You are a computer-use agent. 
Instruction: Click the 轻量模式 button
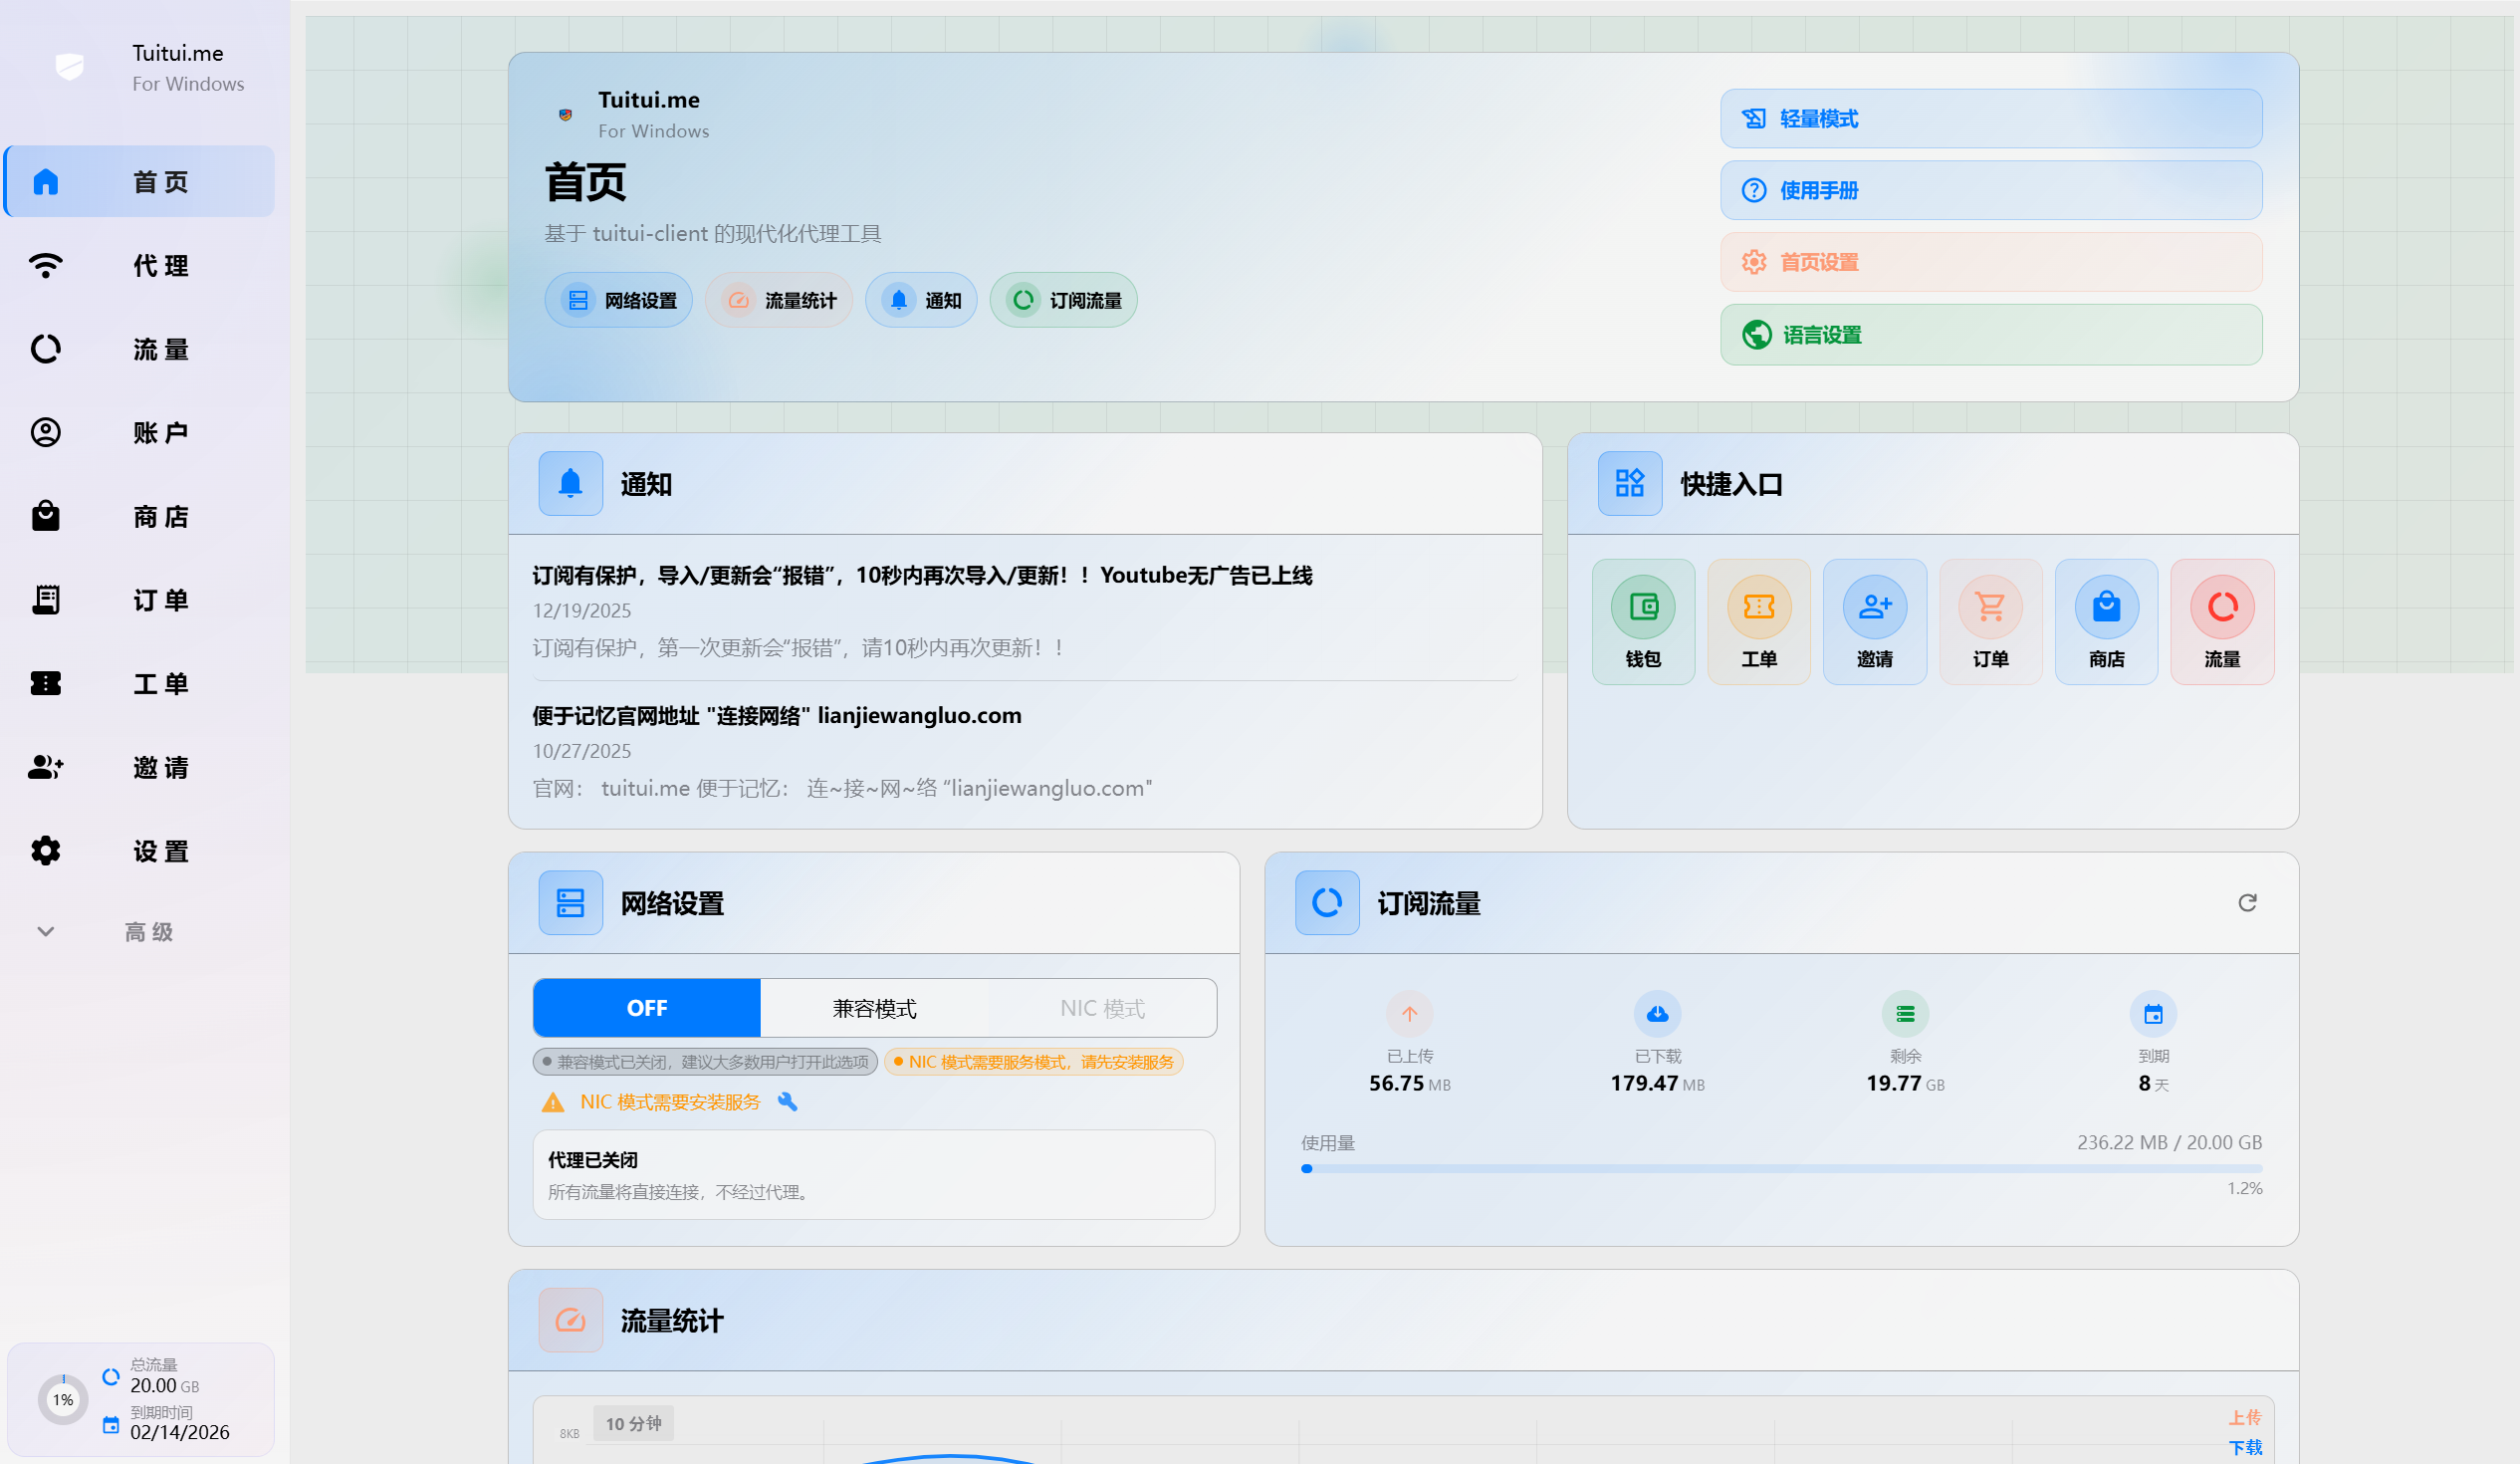pyautogui.click(x=1990, y=118)
